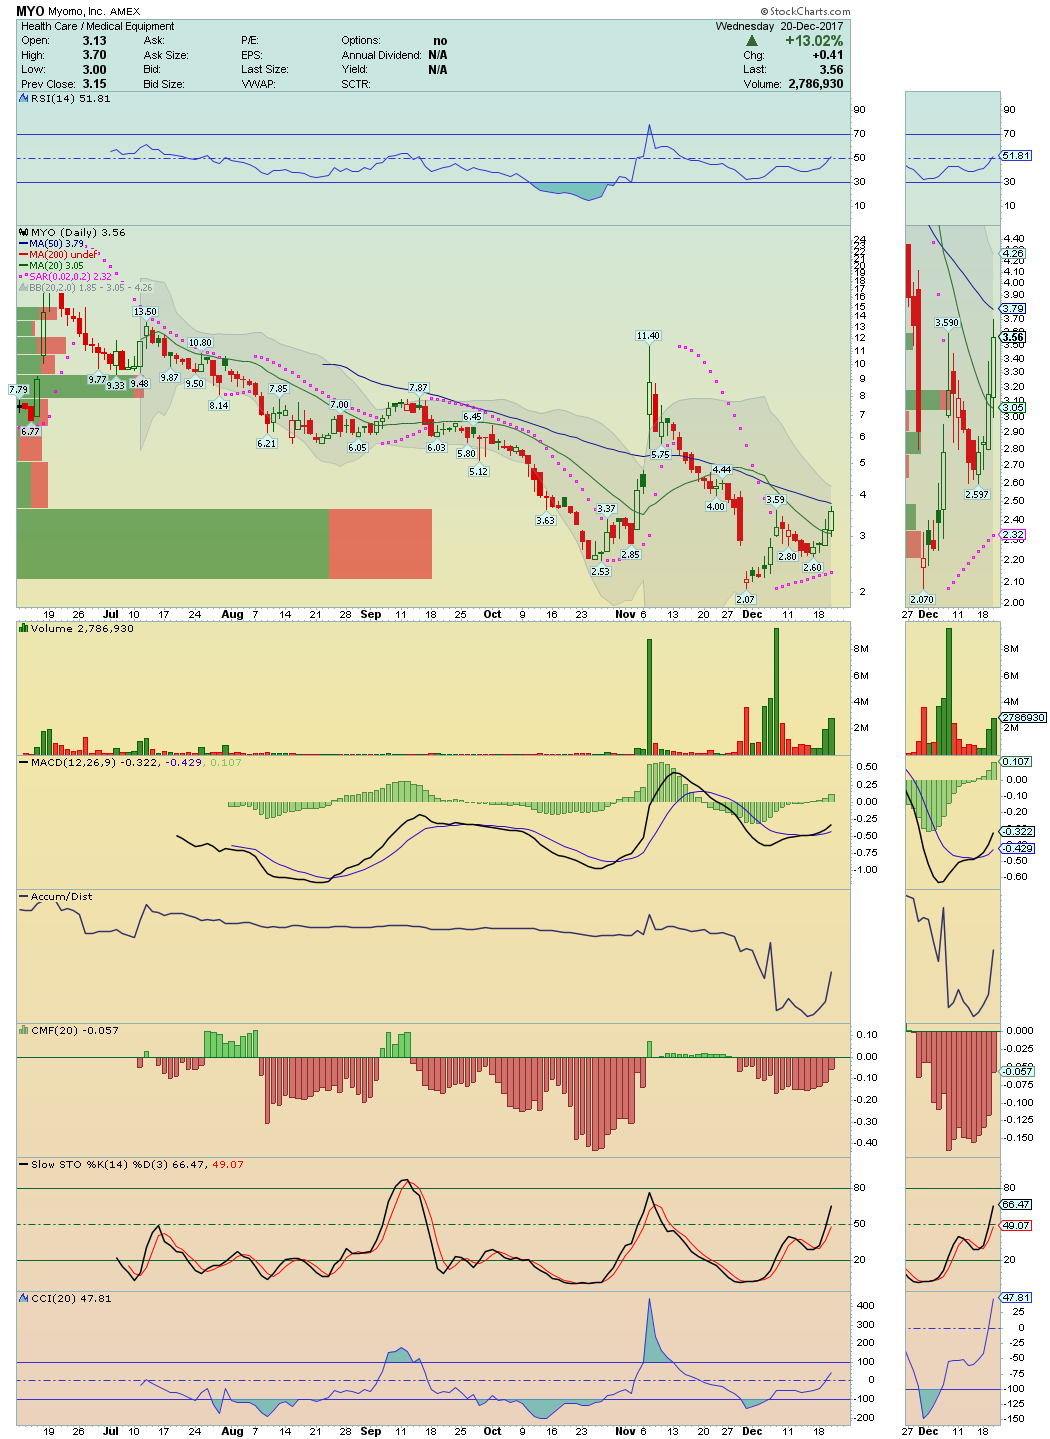Click the 47.81 CCI value tag
1050x1439 pixels.
pyautogui.click(x=1015, y=1297)
